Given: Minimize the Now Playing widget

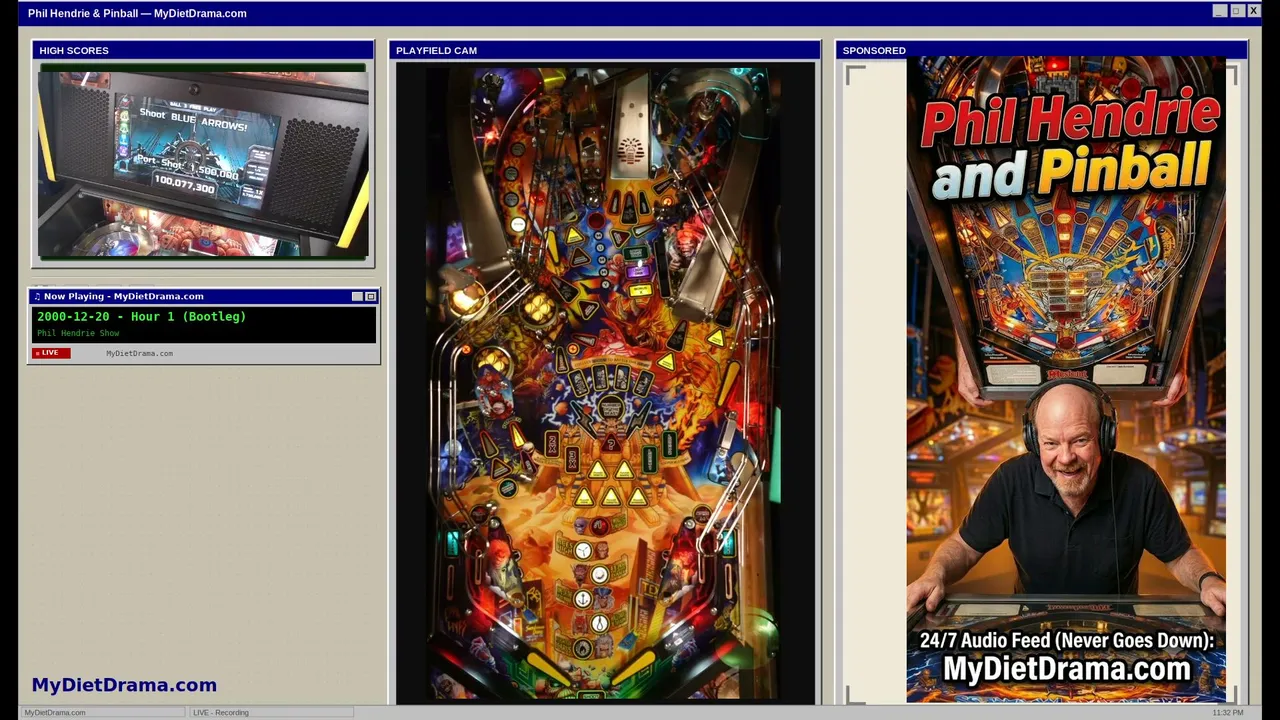Looking at the screenshot, I should click(358, 296).
